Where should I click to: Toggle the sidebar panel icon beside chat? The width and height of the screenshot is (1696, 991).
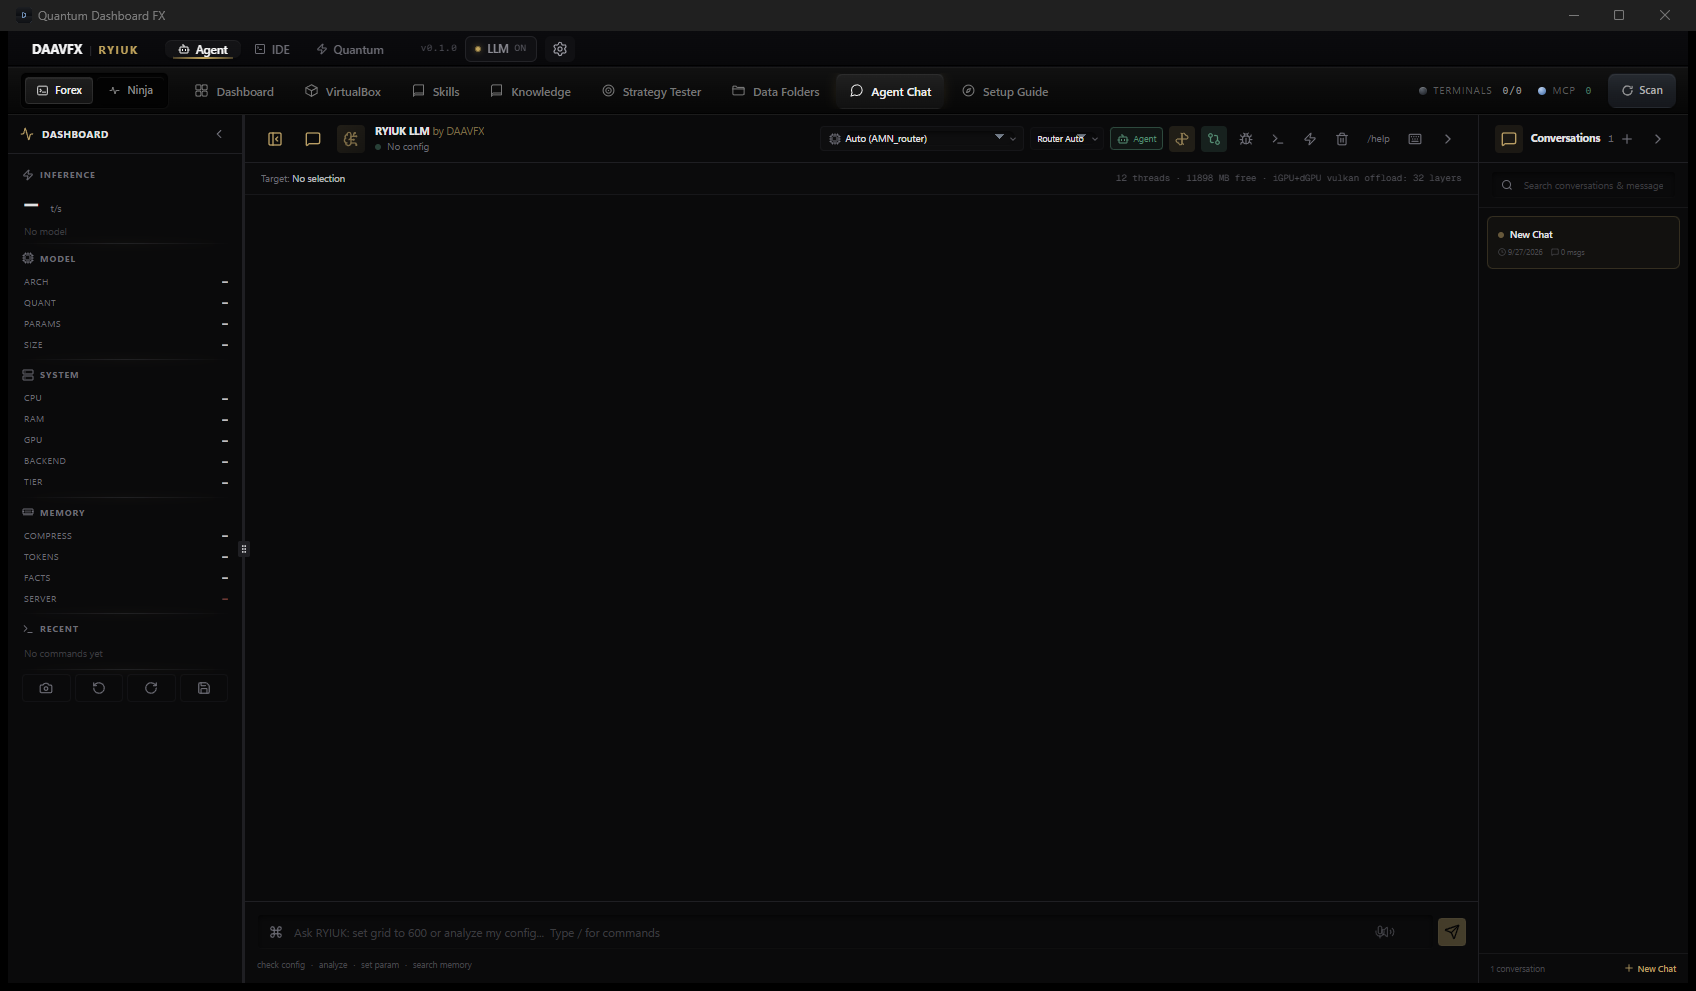pyautogui.click(x=275, y=139)
